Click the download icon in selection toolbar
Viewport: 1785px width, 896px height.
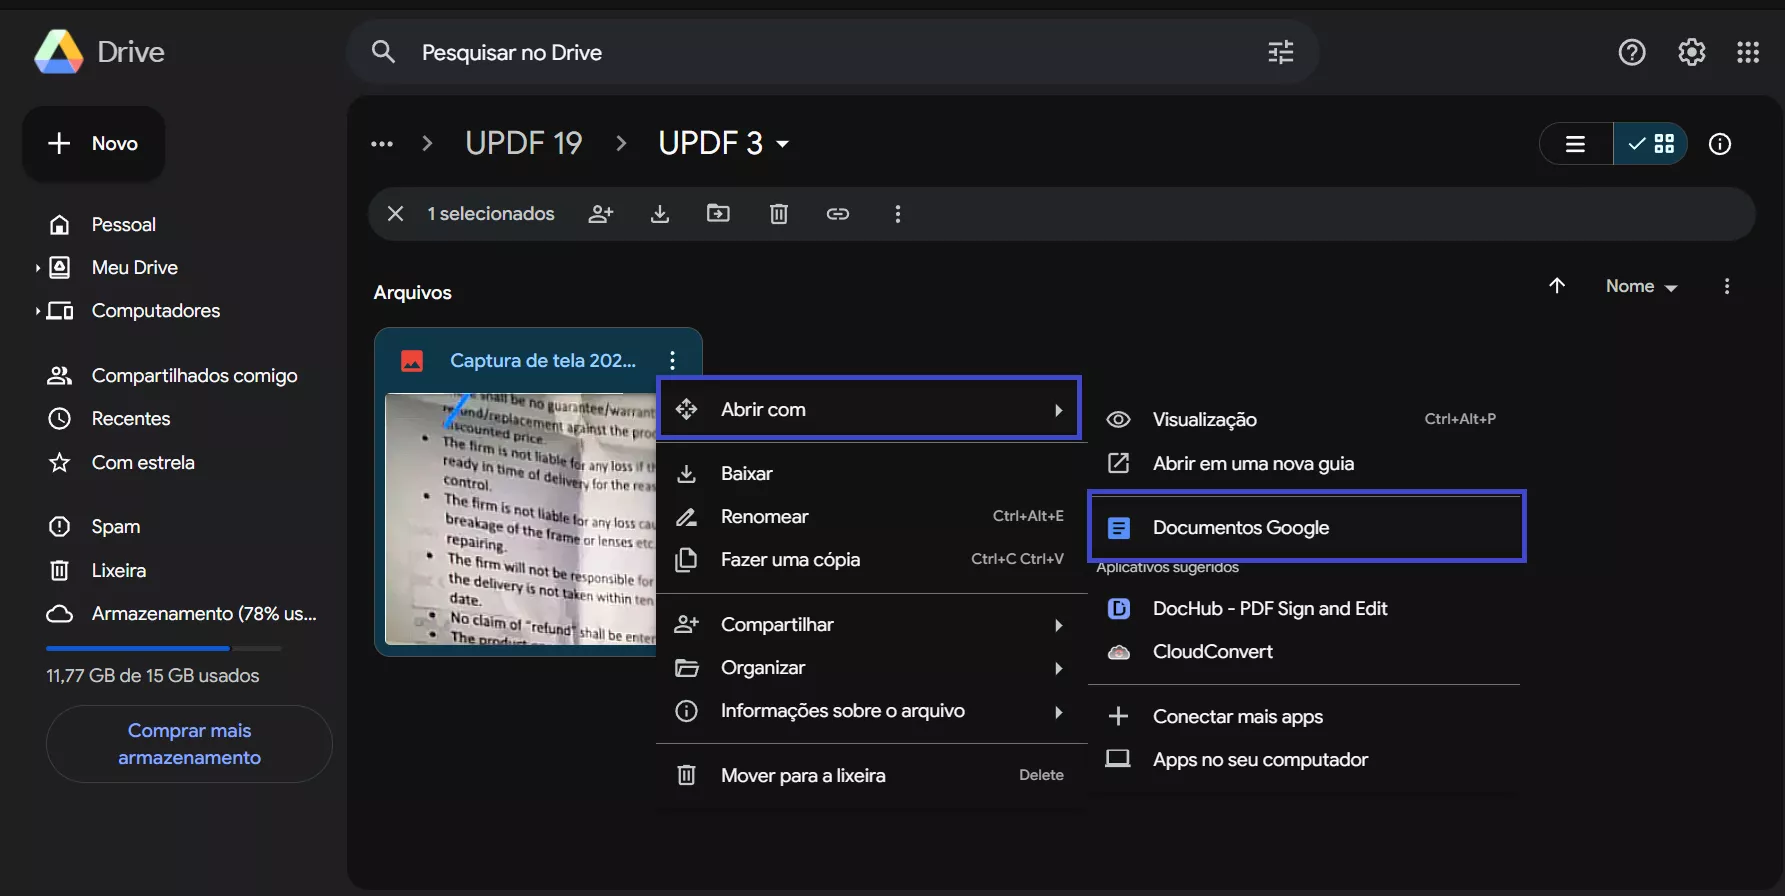point(660,214)
